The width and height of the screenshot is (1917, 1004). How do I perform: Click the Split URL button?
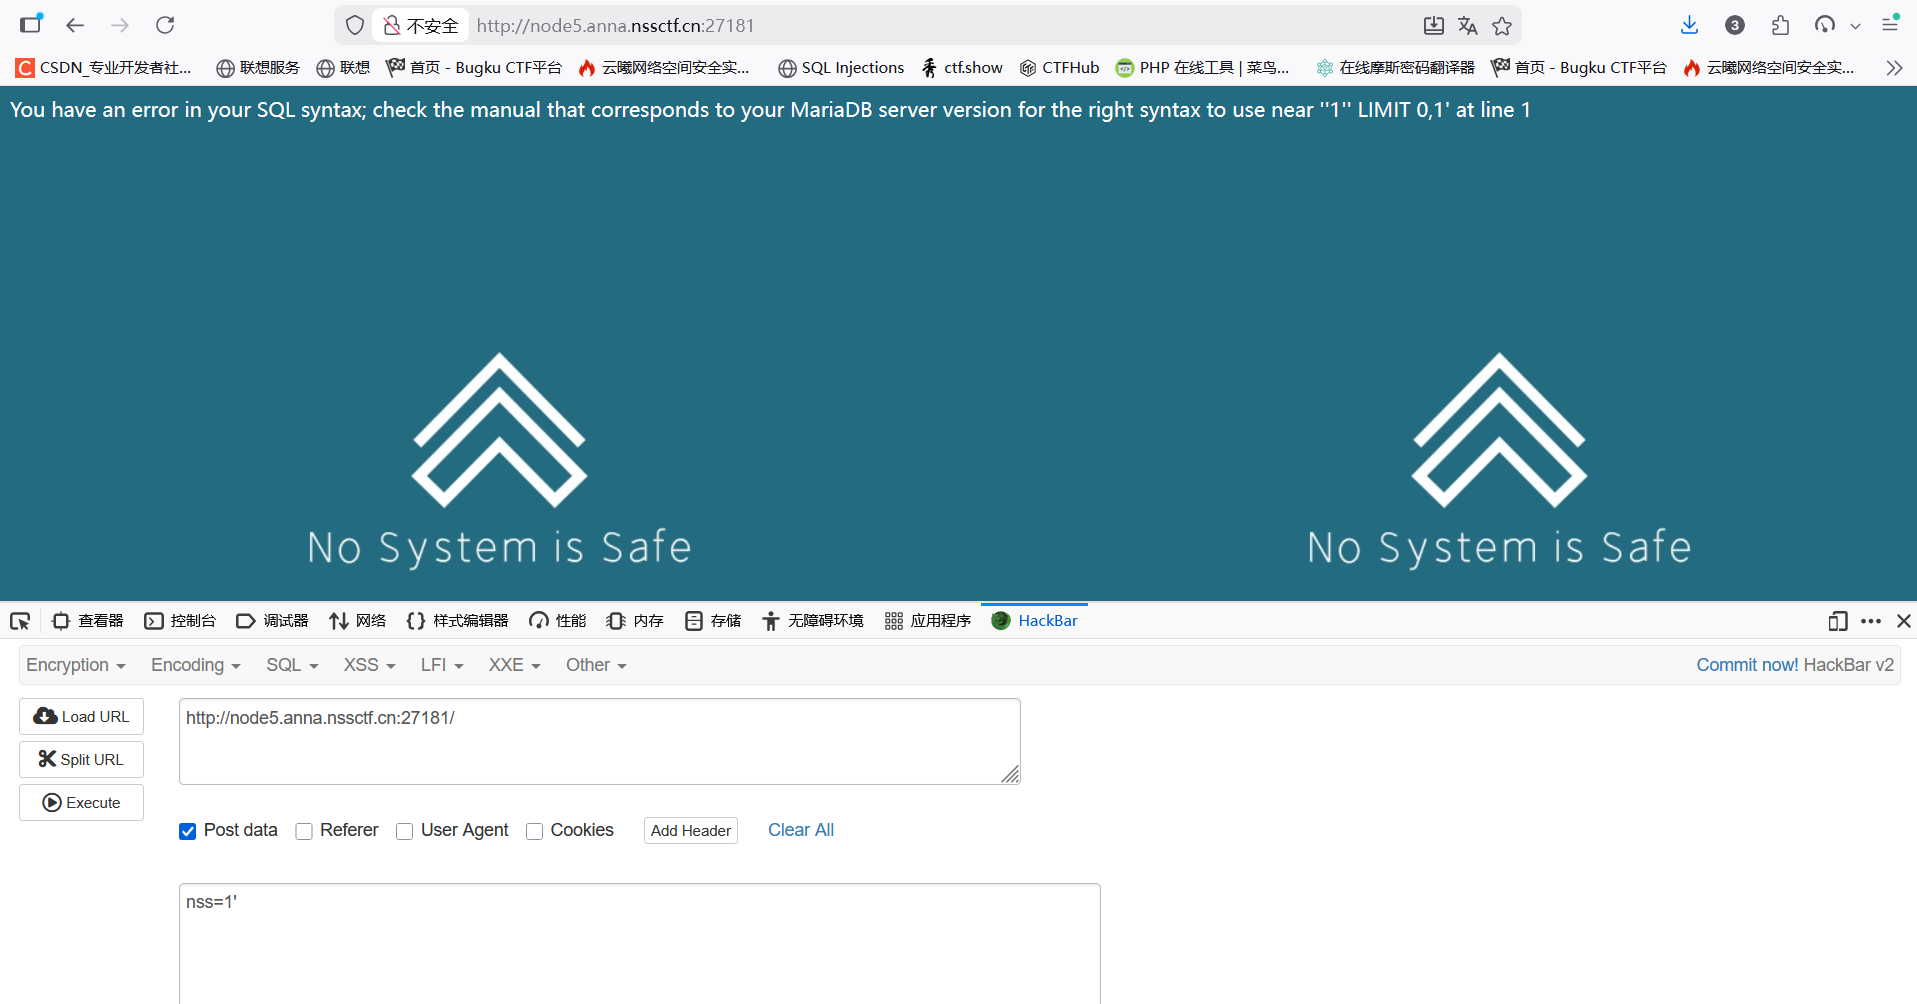tap(81, 760)
